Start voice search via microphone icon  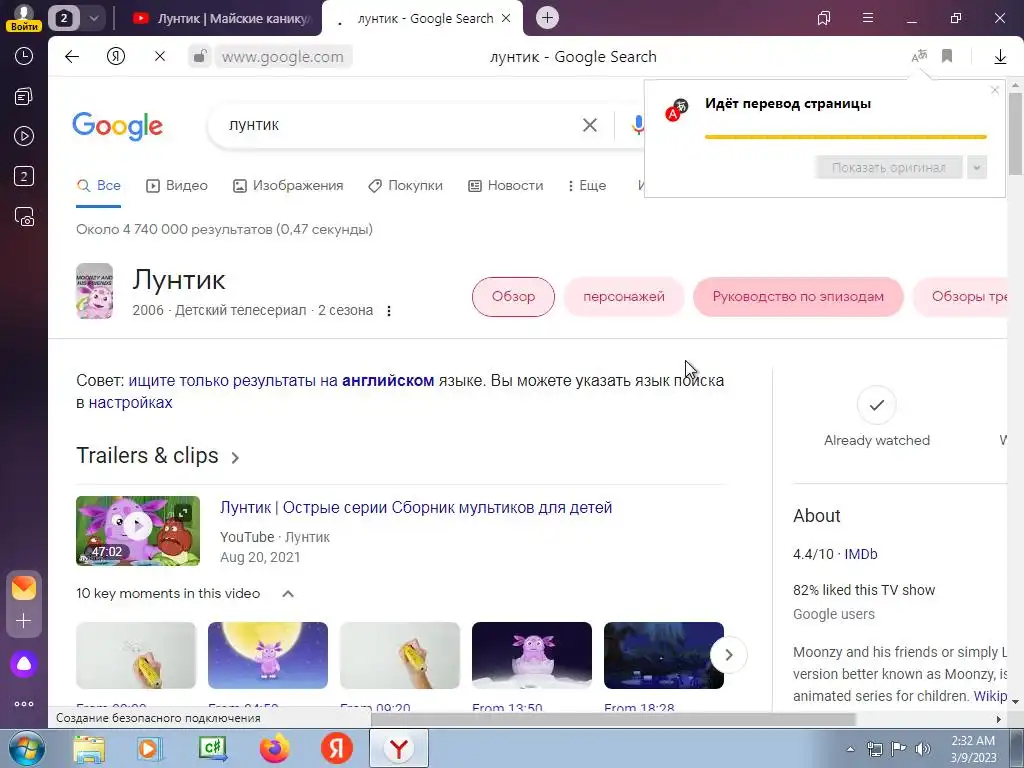click(637, 125)
